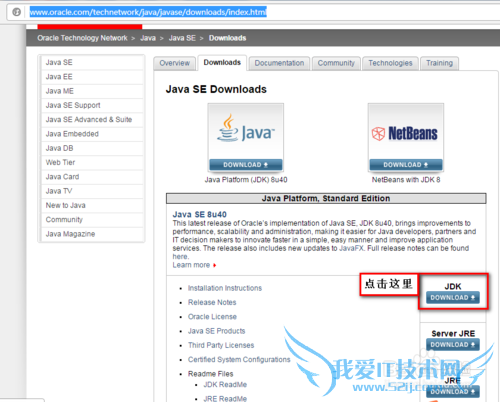Image resolution: width=500 pixels, height=402 pixels.
Task: Open Java SE Products link
Action: [x=216, y=331]
